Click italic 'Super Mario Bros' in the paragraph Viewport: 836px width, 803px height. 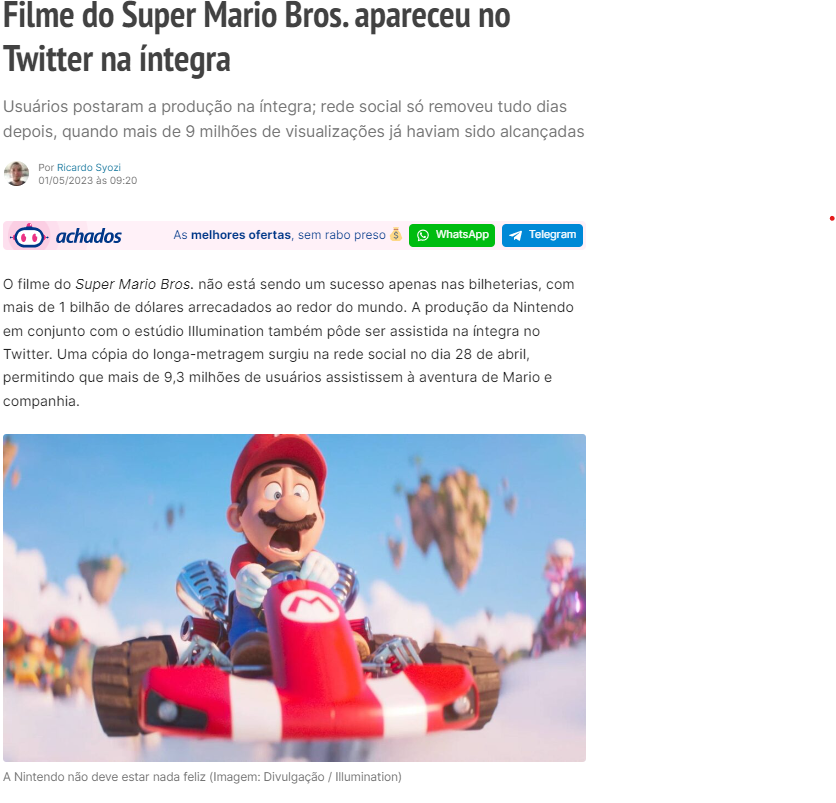point(133,284)
